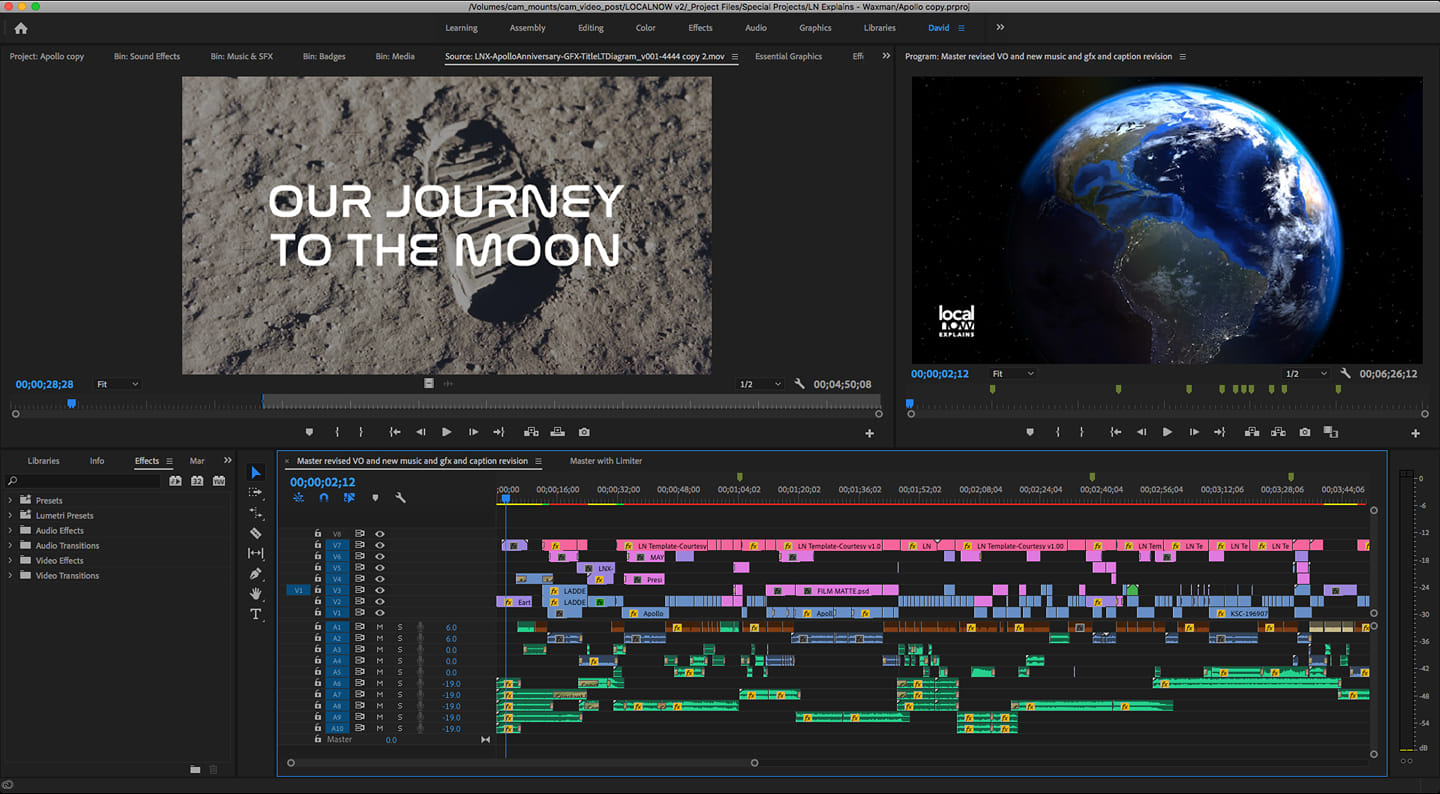The width and height of the screenshot is (1440, 794).
Task: Select the Pen tool
Action: (x=256, y=574)
